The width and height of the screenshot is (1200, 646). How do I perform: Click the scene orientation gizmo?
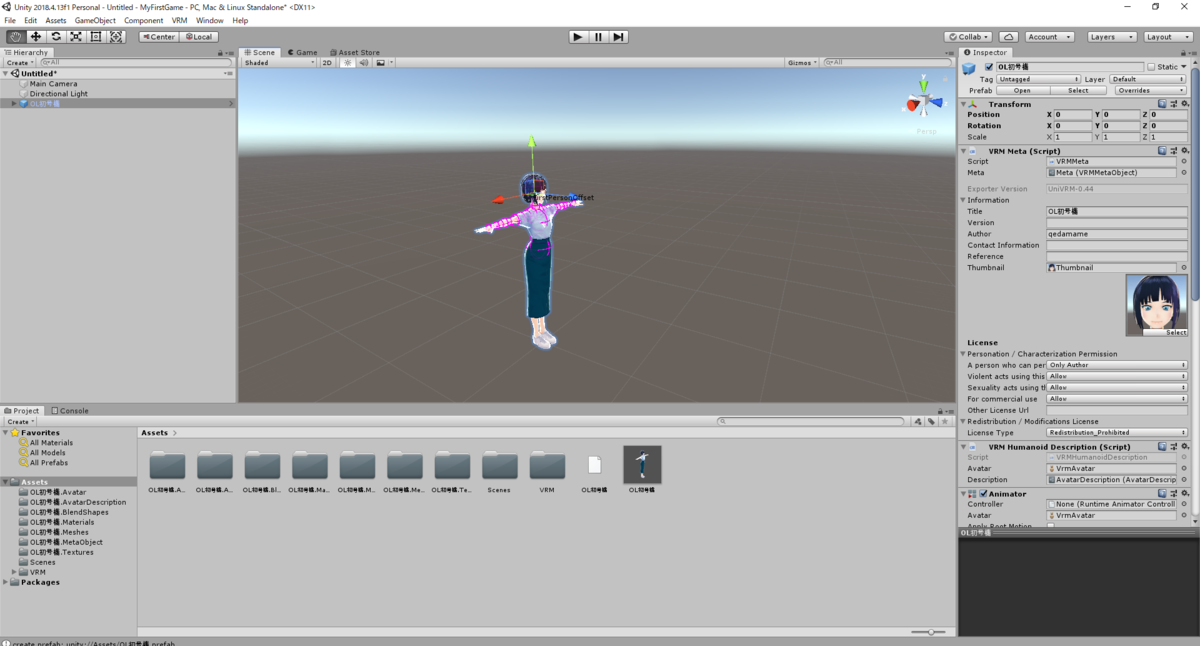pyautogui.click(x=925, y=101)
